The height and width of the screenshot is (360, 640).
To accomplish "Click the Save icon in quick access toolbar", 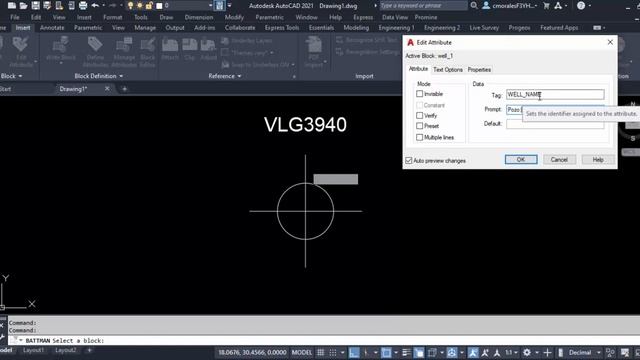I will [36, 6].
